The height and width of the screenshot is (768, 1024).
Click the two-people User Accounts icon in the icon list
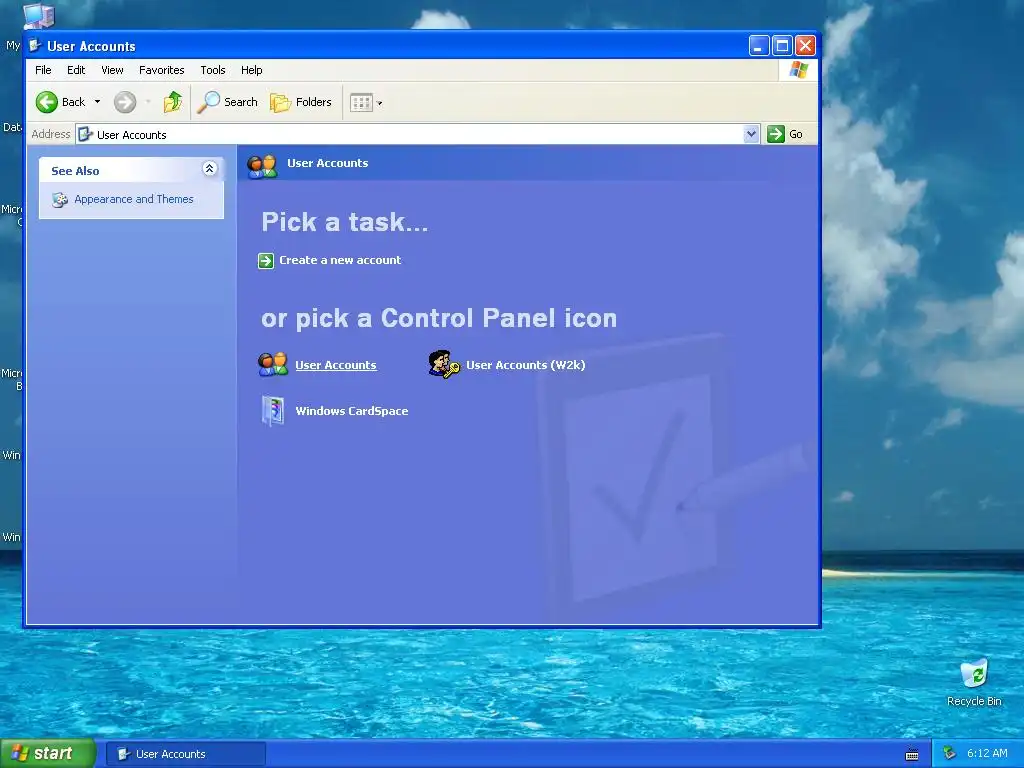[273, 364]
